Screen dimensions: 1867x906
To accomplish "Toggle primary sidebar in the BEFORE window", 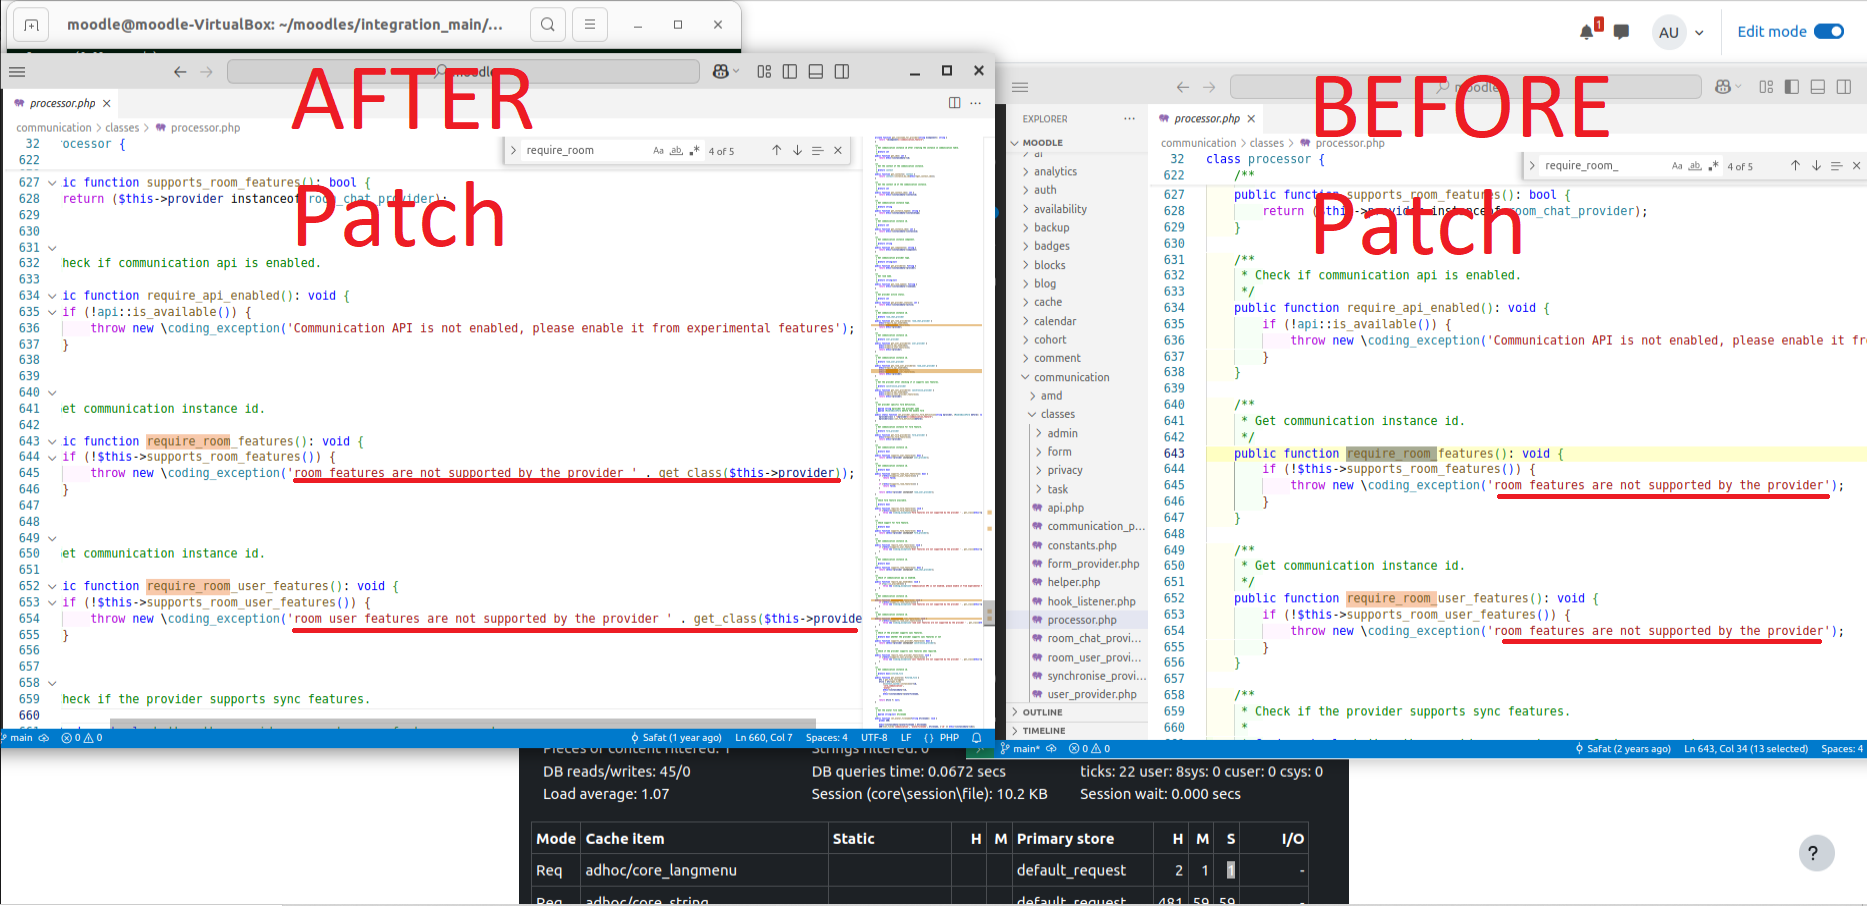I will tap(1792, 87).
